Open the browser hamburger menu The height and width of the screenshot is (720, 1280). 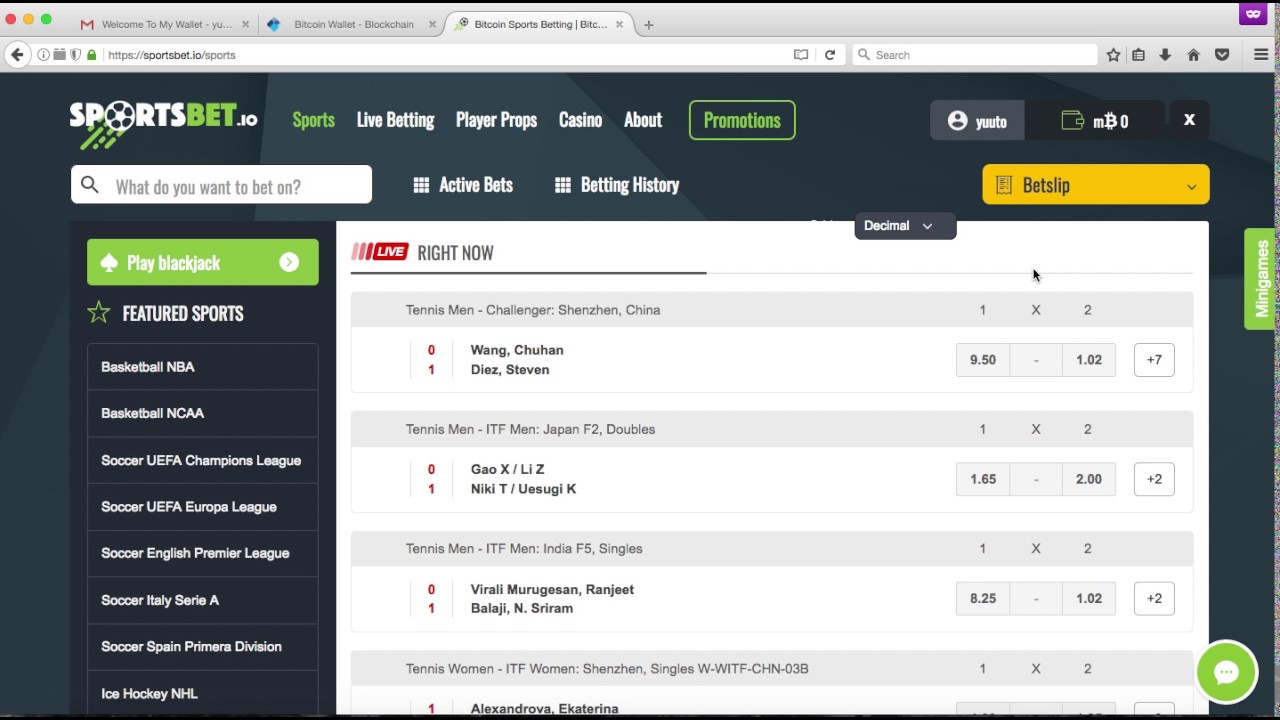point(1261,55)
